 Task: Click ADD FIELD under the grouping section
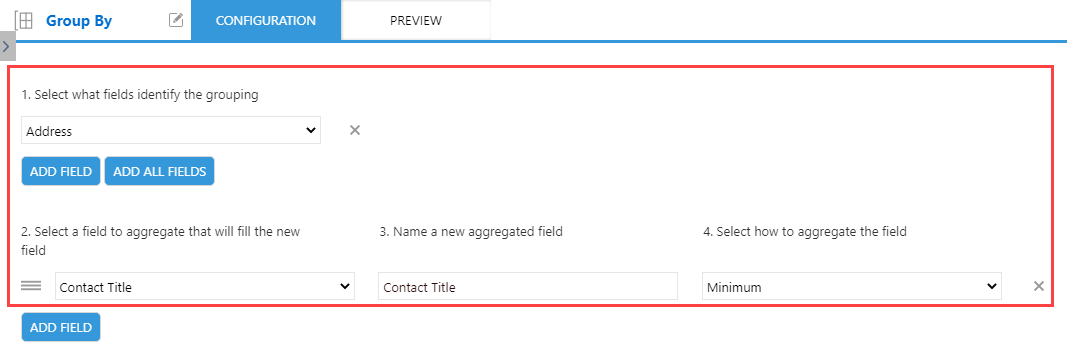(x=61, y=171)
